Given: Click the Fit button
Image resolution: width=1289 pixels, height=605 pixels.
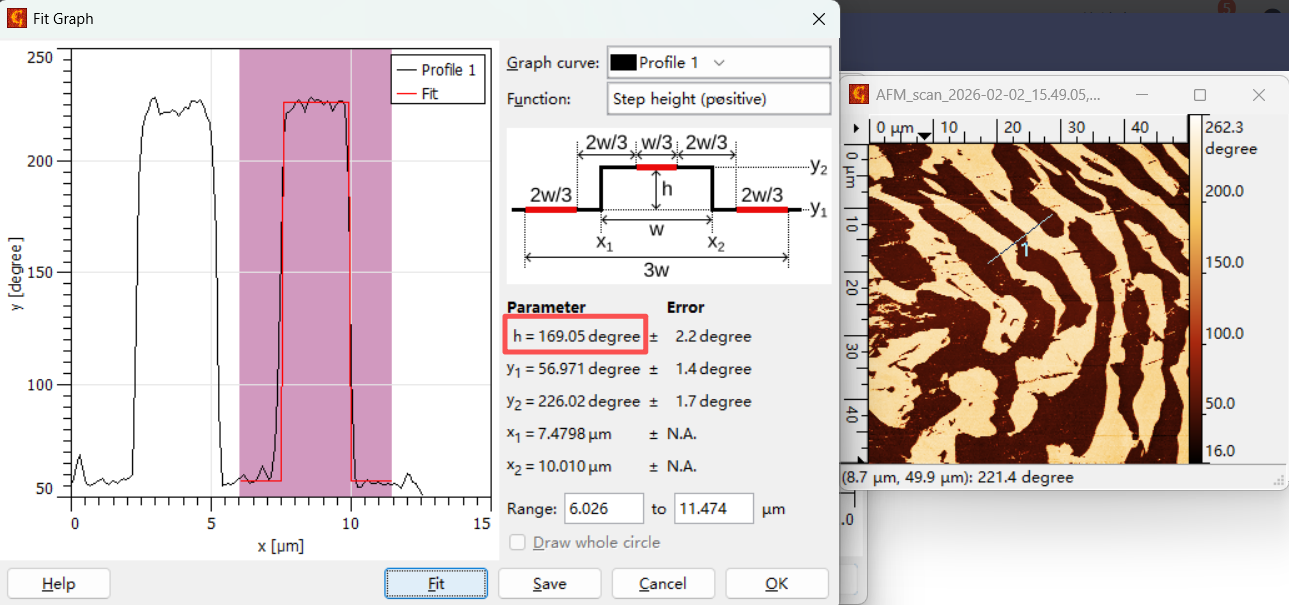Looking at the screenshot, I should tap(436, 584).
